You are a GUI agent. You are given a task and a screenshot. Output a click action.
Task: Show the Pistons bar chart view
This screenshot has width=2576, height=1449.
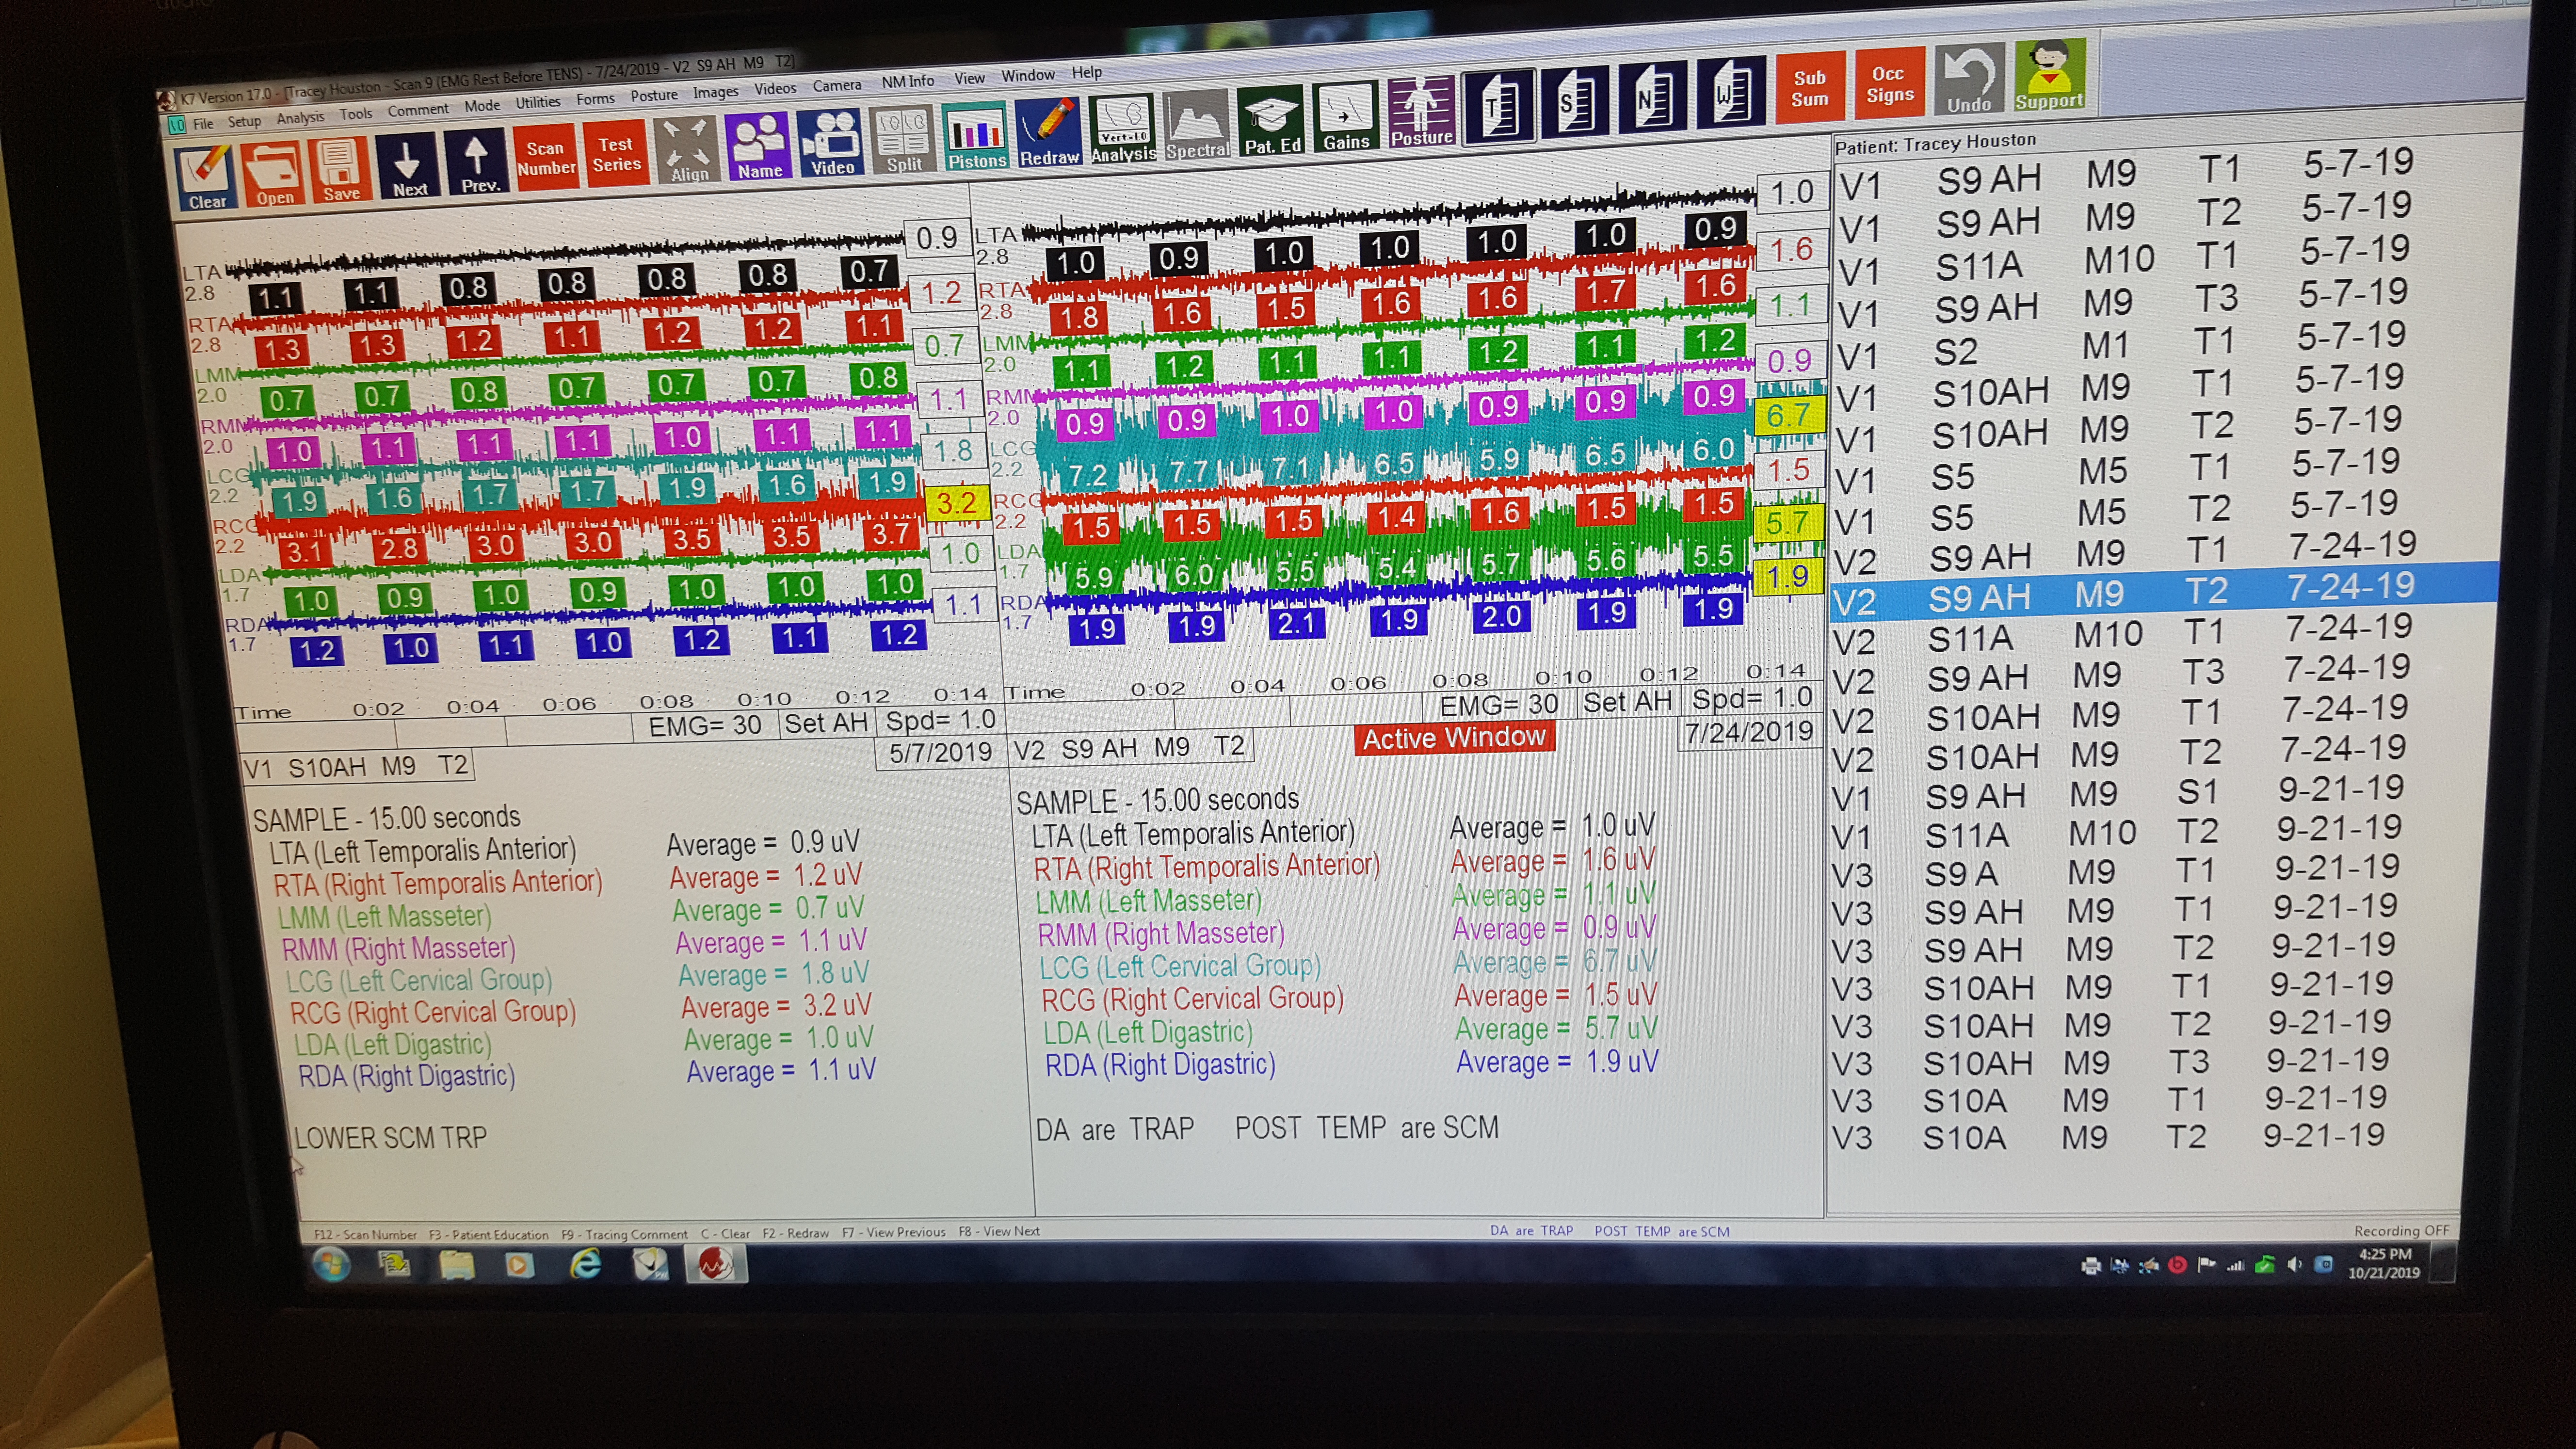pyautogui.click(x=976, y=136)
